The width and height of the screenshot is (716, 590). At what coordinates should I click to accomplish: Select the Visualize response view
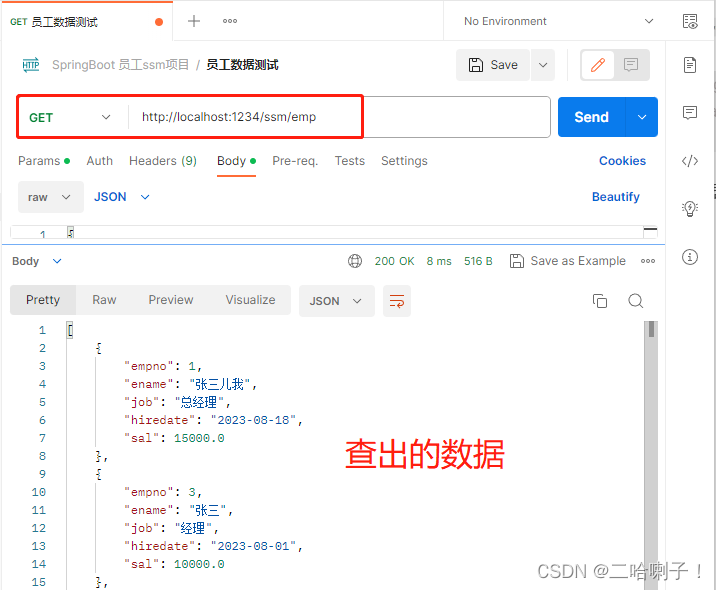pyautogui.click(x=250, y=300)
